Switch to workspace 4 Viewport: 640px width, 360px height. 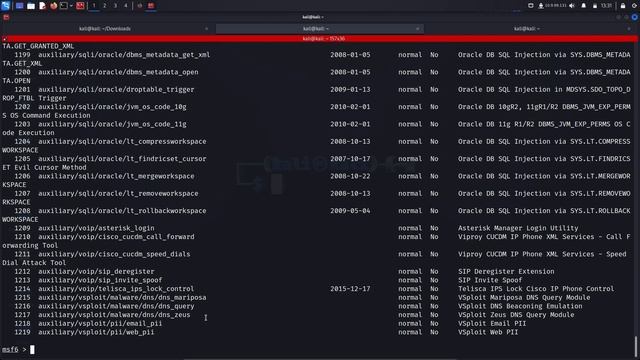click(x=126, y=6)
